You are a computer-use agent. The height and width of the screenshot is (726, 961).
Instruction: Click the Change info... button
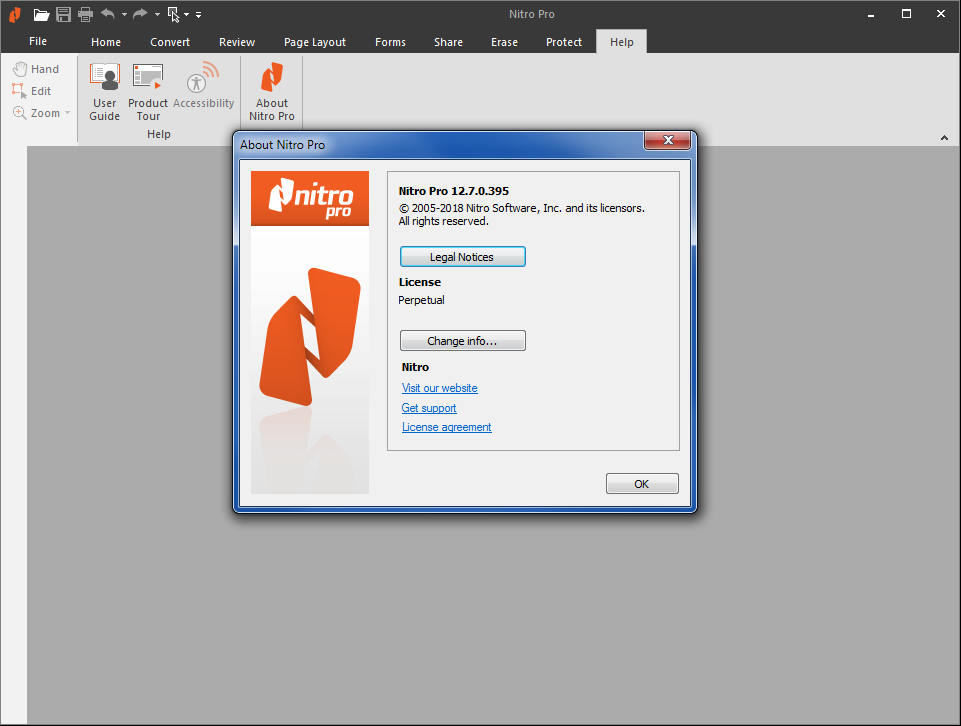(x=463, y=341)
